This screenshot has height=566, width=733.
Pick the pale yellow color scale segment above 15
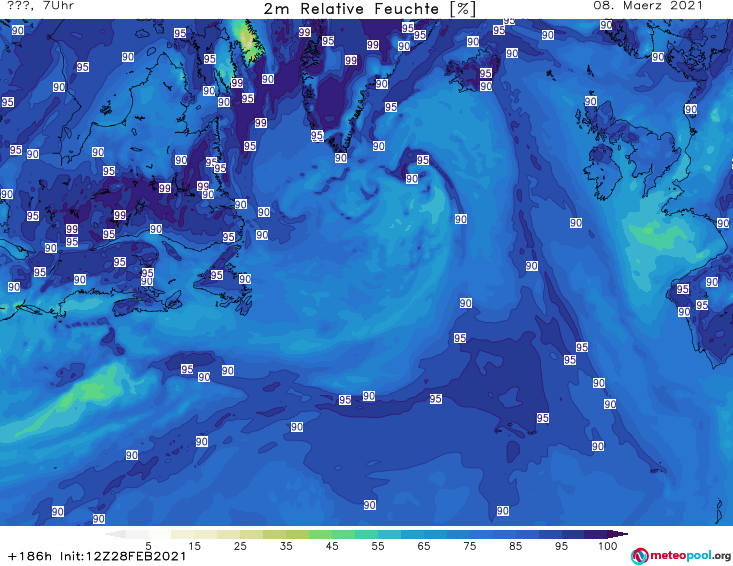pyautogui.click(x=205, y=534)
